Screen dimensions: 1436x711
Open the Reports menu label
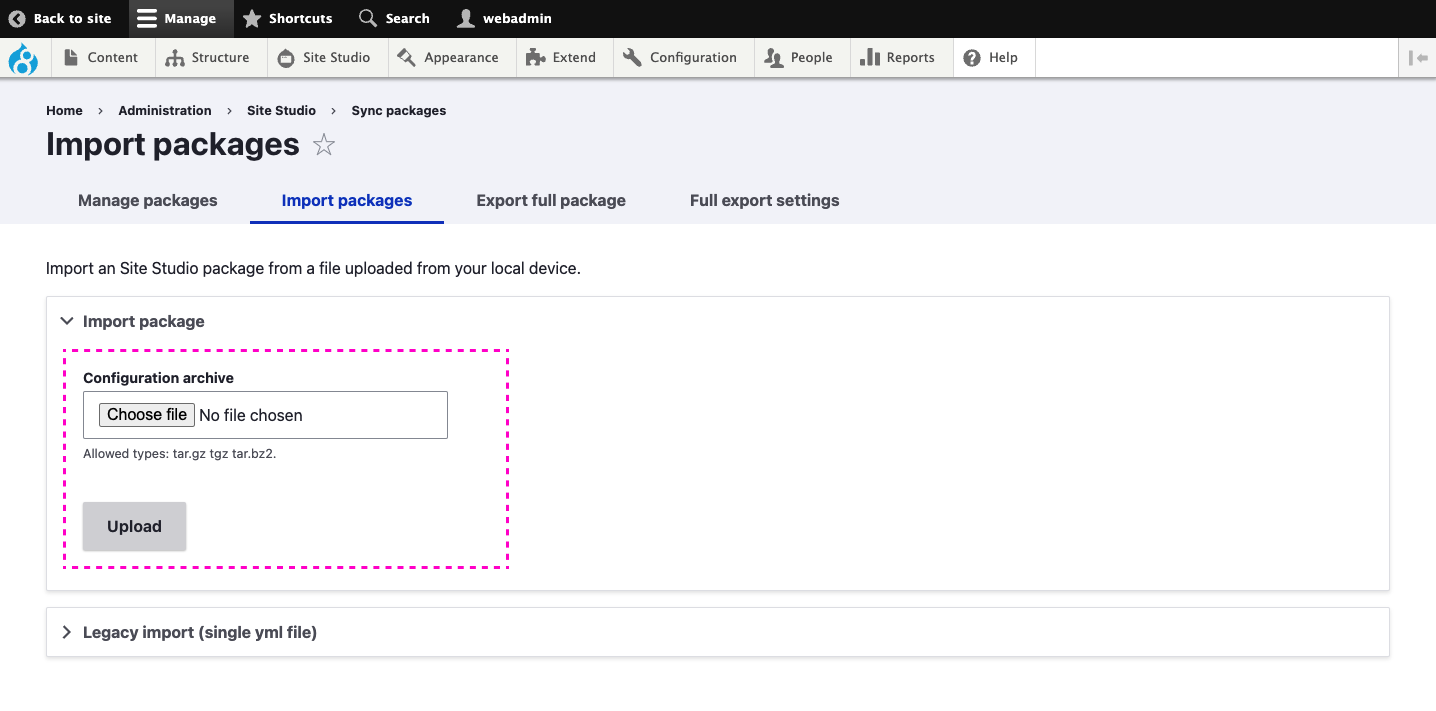911,57
